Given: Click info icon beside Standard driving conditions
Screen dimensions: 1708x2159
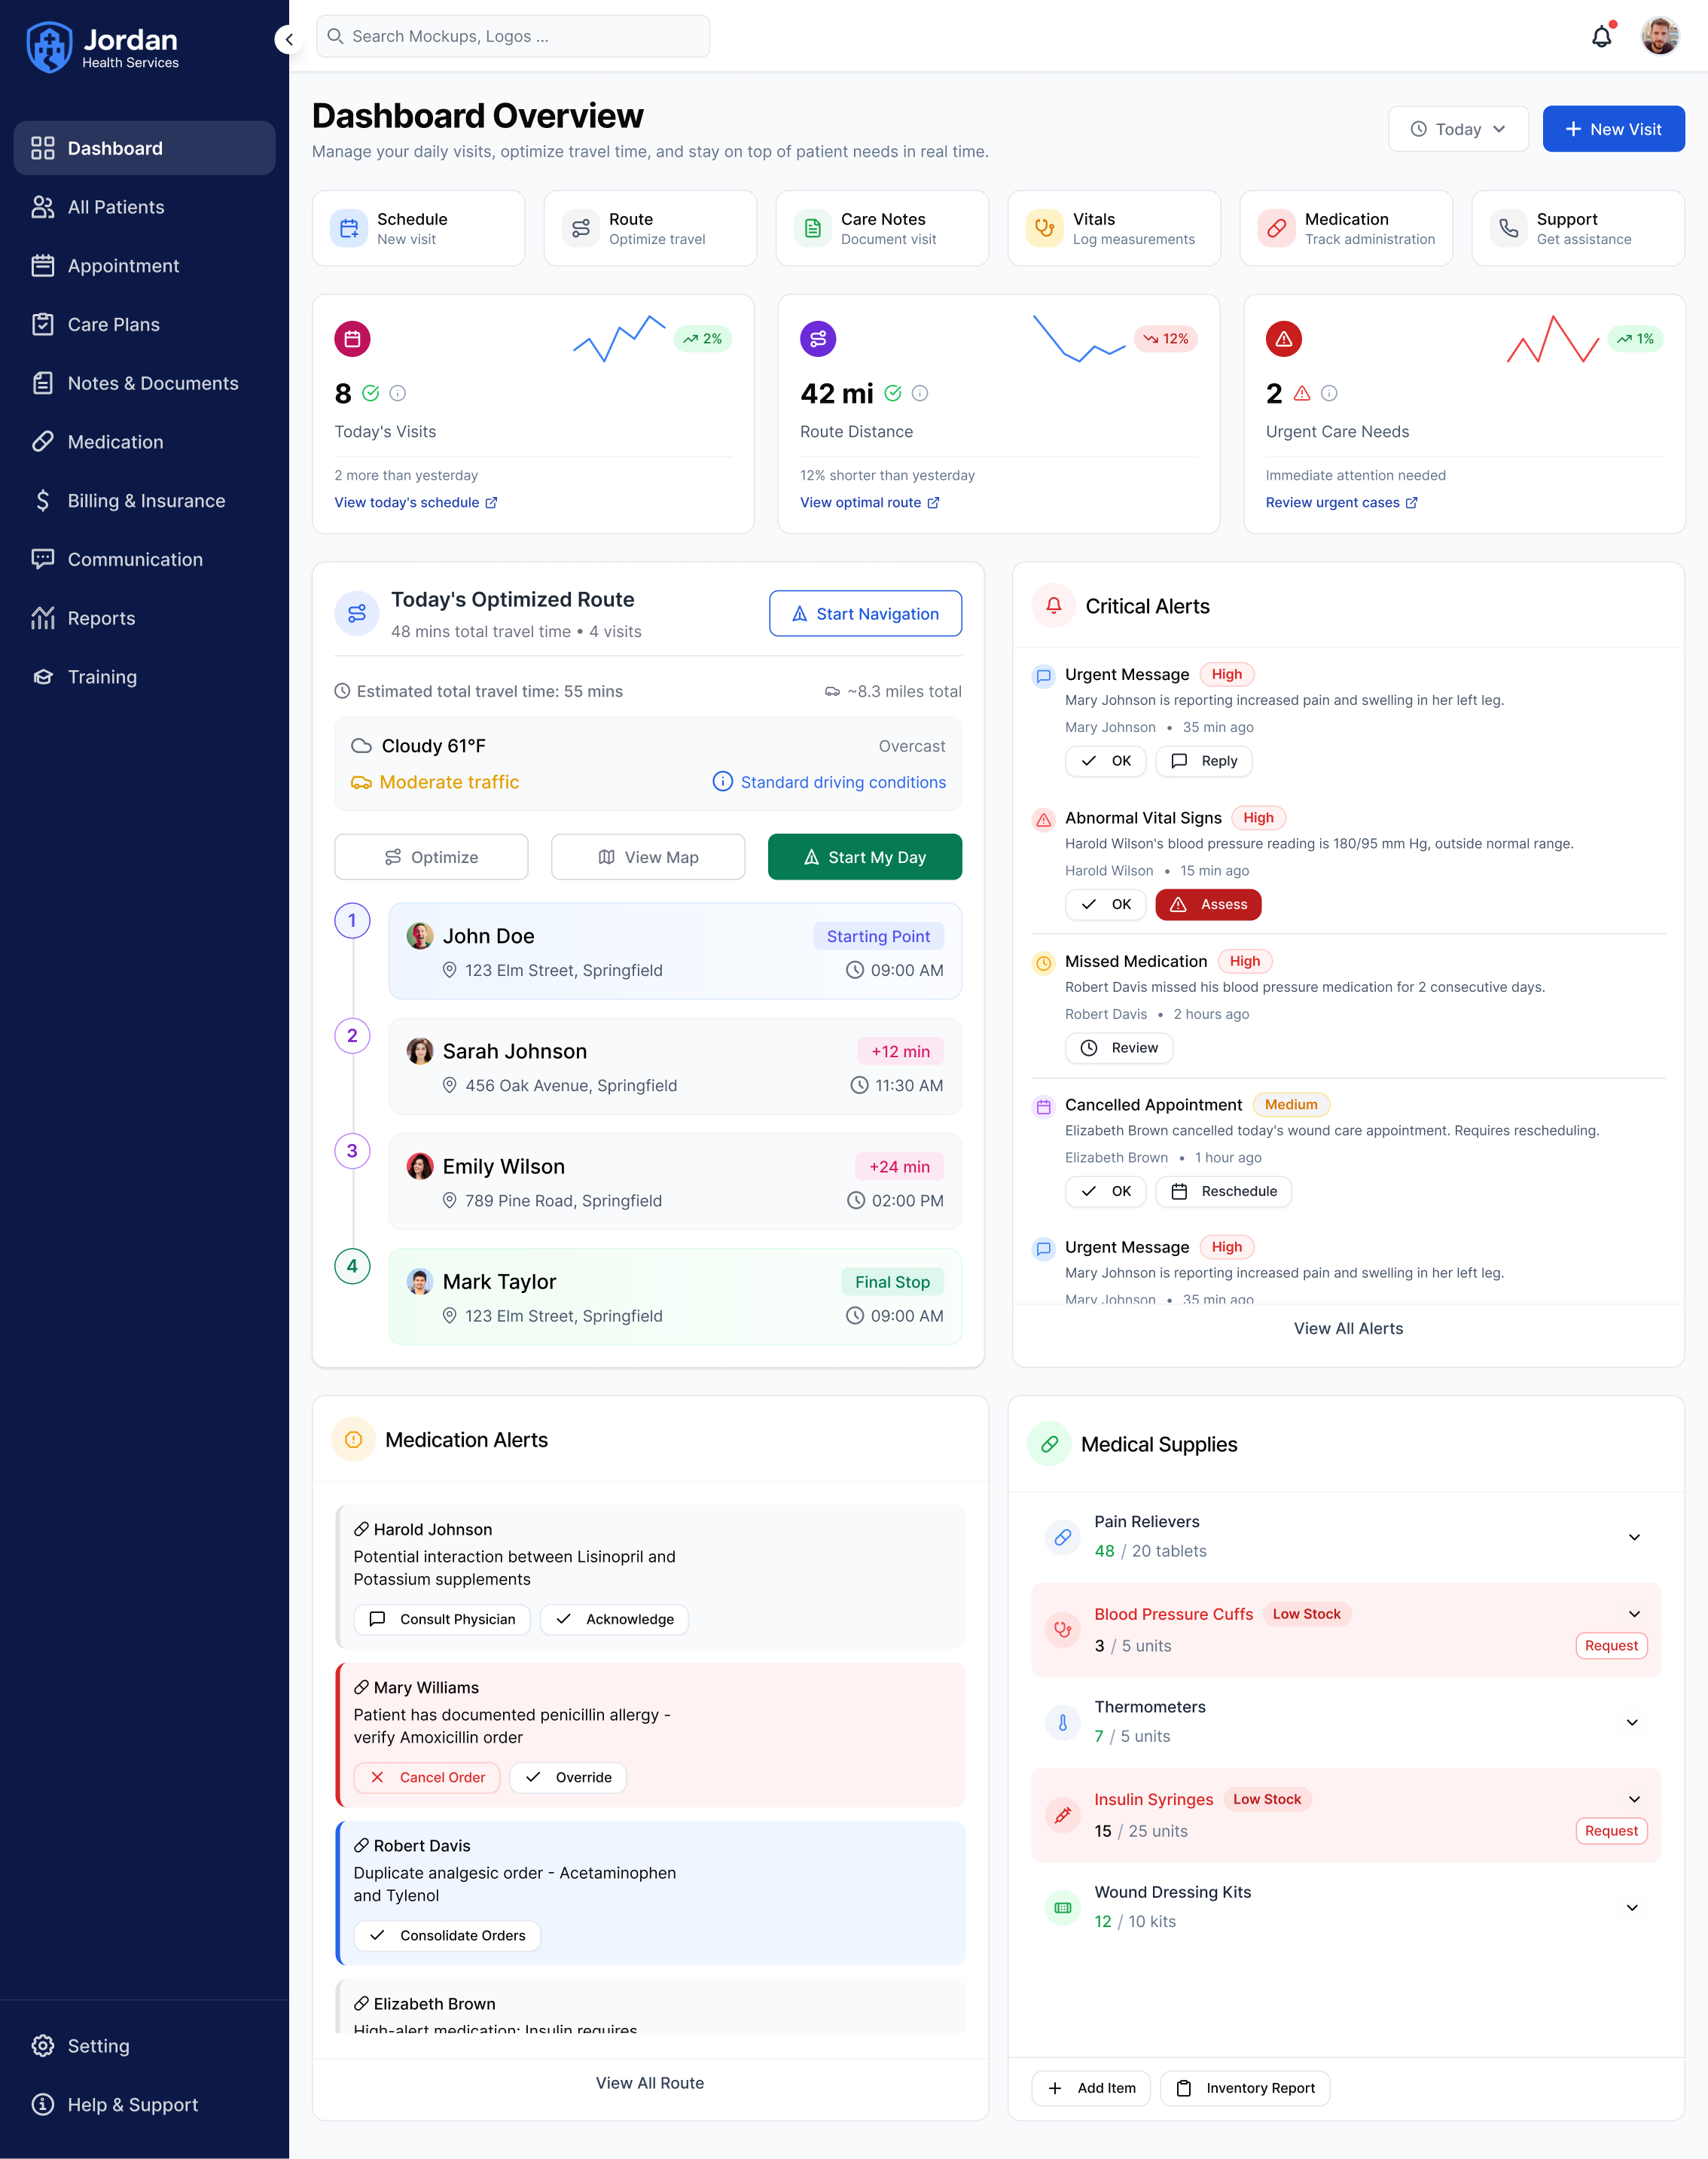Looking at the screenshot, I should coord(722,781).
